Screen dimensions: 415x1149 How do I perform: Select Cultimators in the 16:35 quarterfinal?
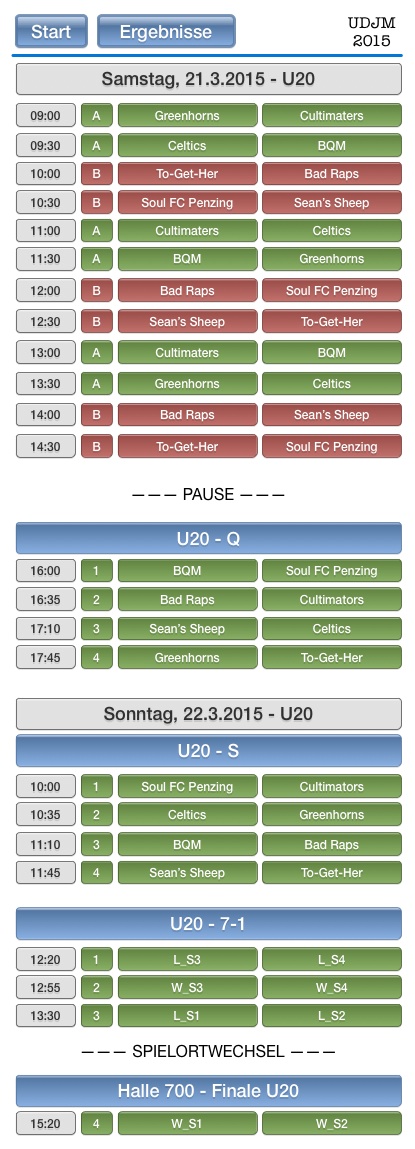coord(331,599)
